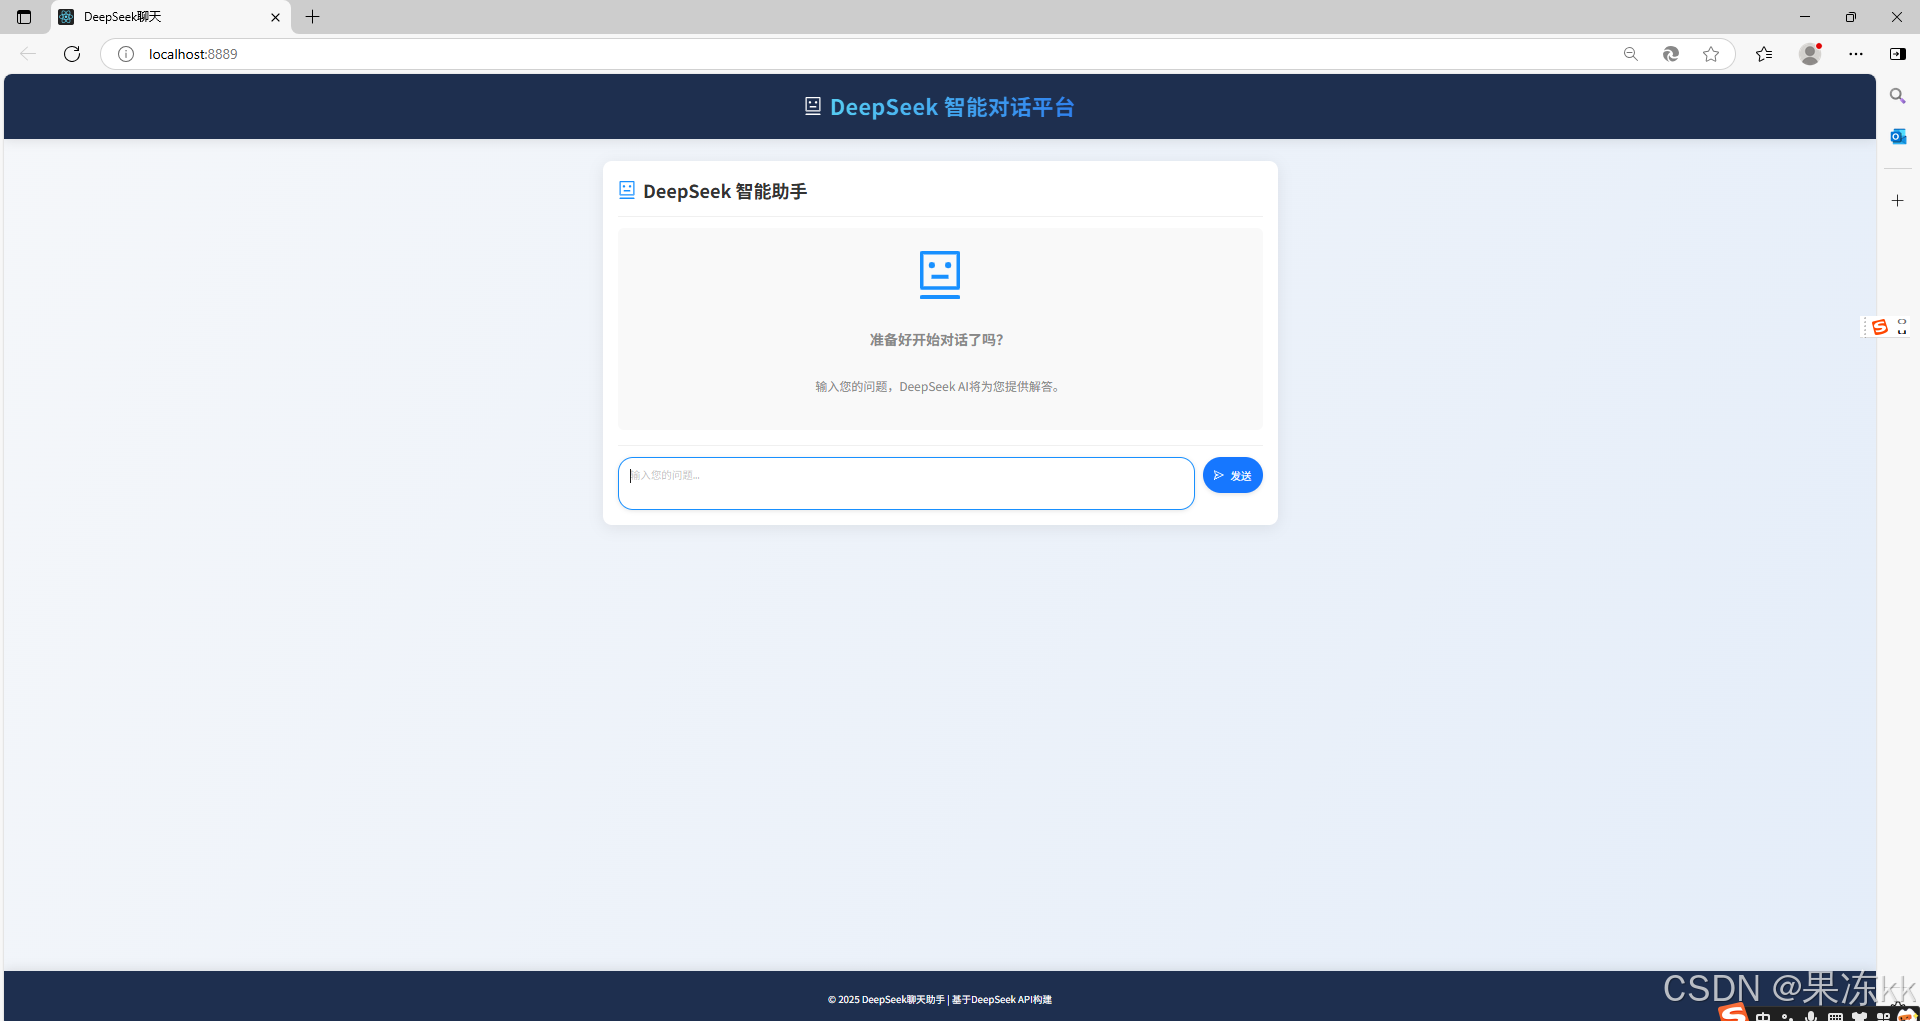Open the zoom magnifier in address bar
Screen dimensions: 1920x1021
click(1631, 54)
